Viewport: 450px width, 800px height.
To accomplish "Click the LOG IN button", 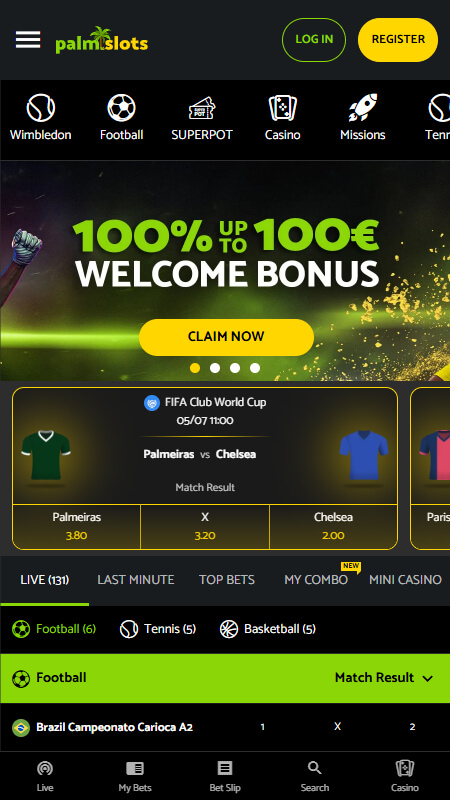I will pos(314,40).
